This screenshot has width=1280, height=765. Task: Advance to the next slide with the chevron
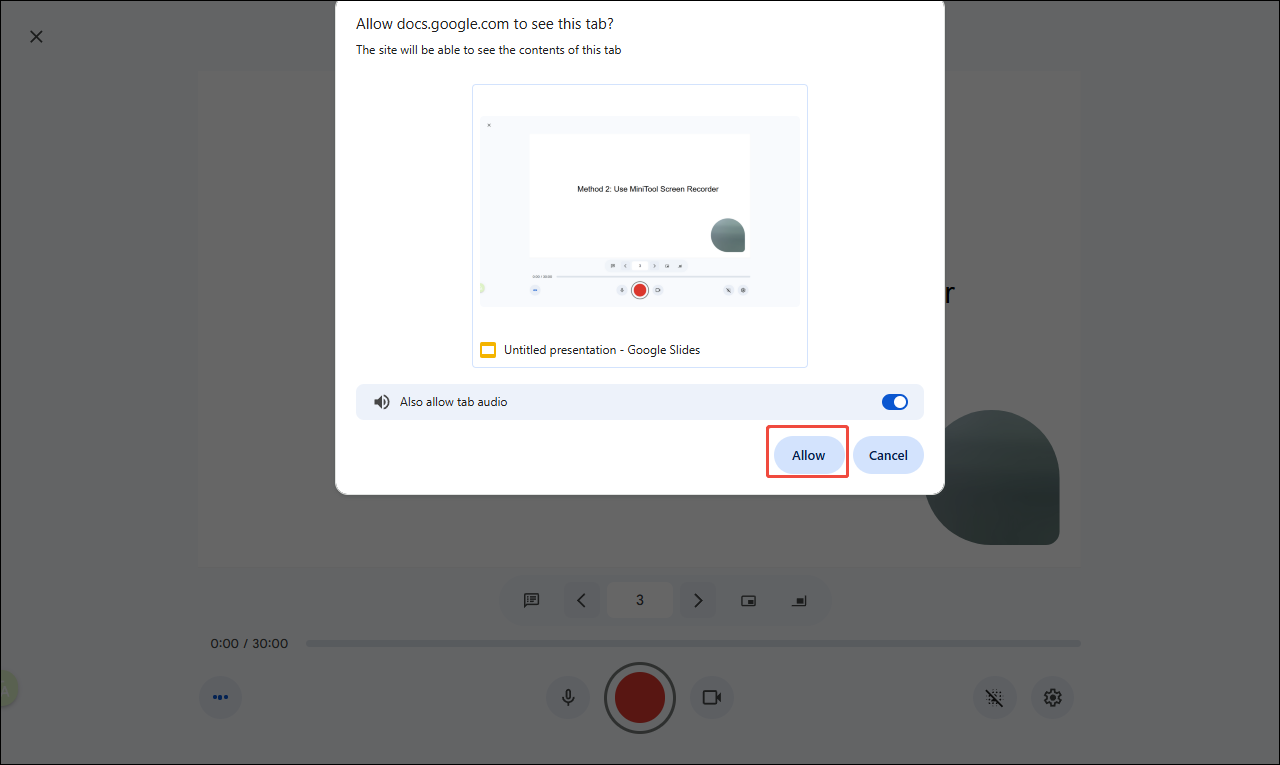(x=698, y=600)
